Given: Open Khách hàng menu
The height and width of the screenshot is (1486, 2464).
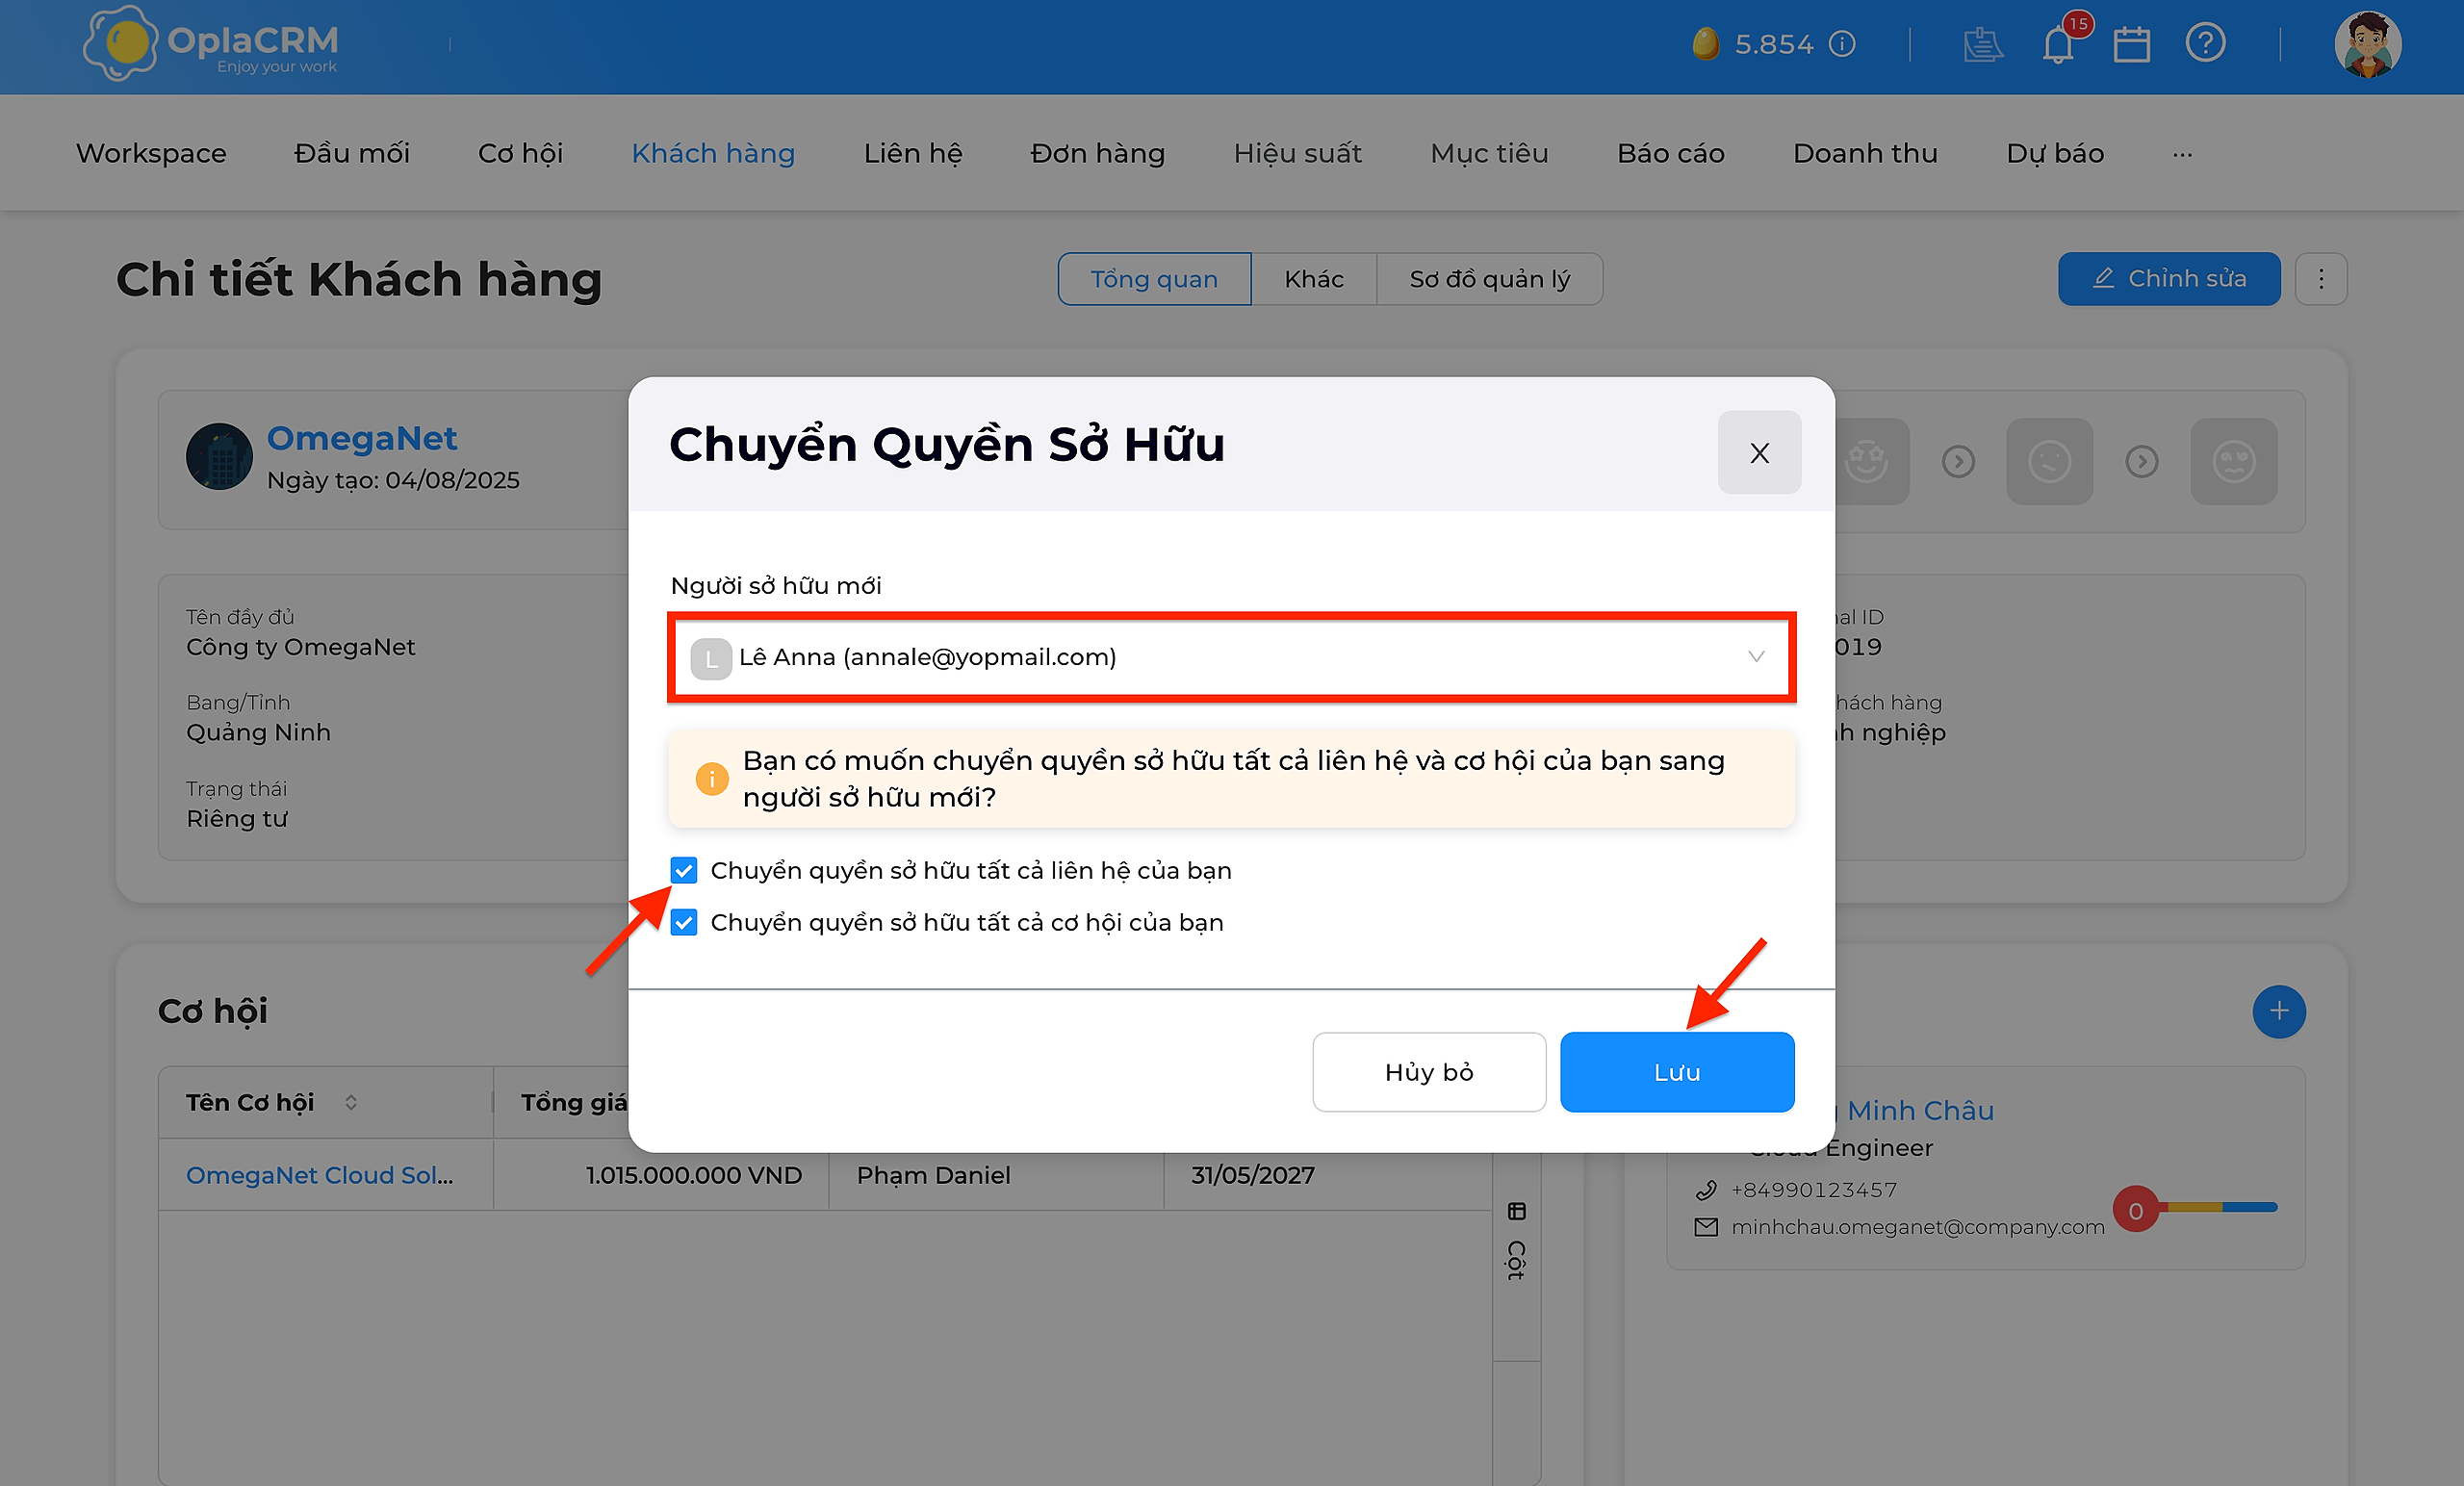Looking at the screenshot, I should (713, 153).
